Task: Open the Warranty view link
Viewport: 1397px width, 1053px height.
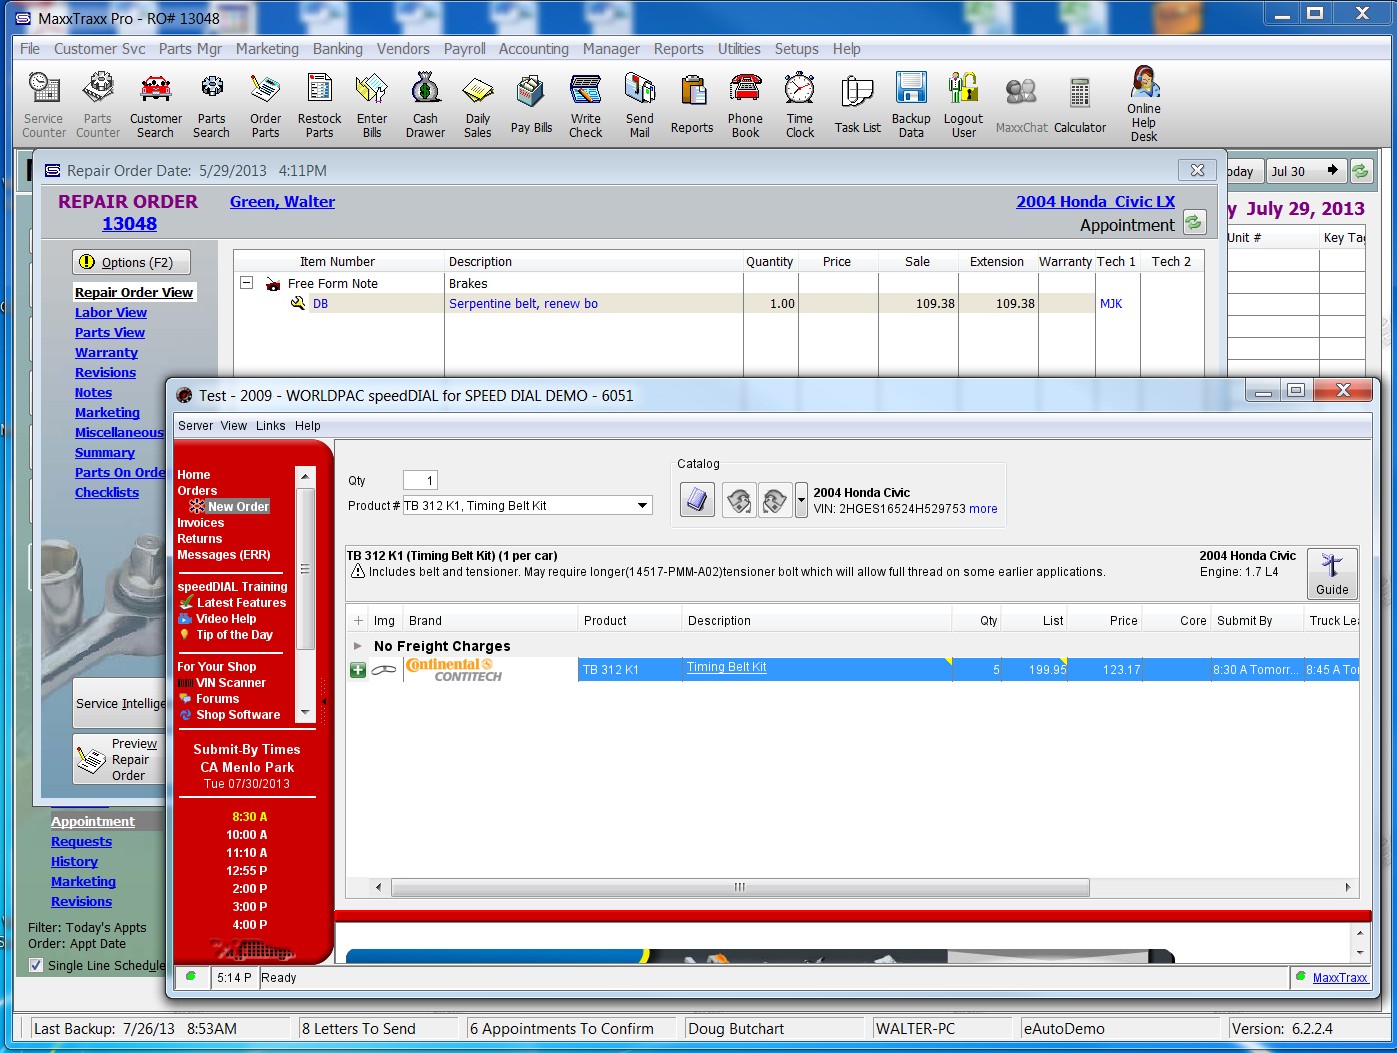Action: 106,353
